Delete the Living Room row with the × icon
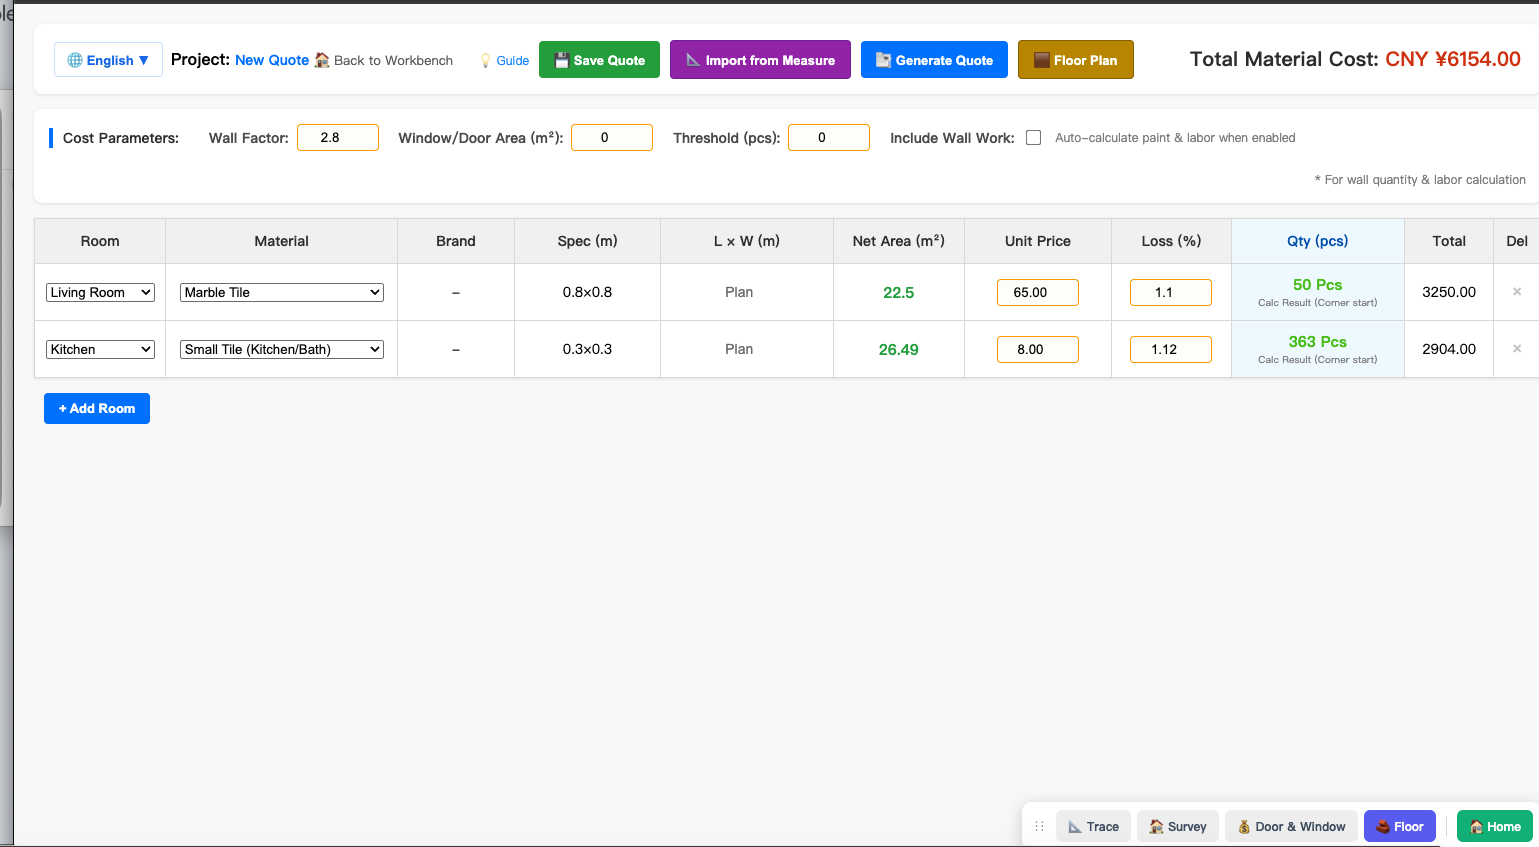Image resolution: width=1539 pixels, height=847 pixels. click(x=1517, y=292)
